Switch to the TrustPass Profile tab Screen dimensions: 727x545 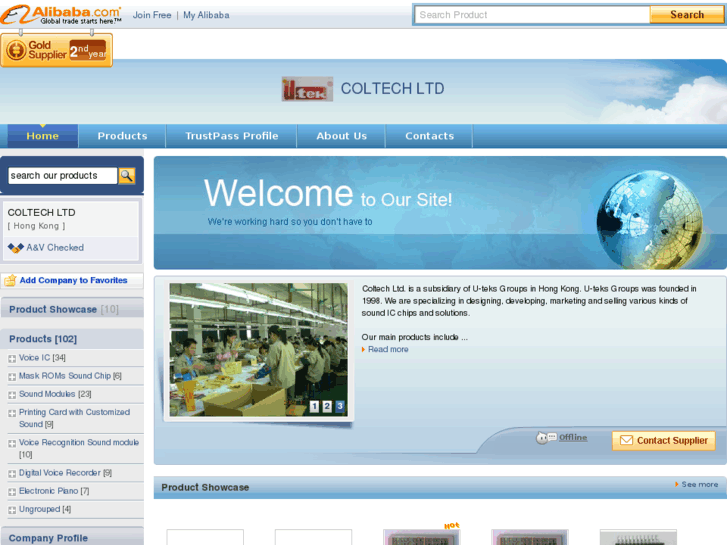pyautogui.click(x=232, y=136)
